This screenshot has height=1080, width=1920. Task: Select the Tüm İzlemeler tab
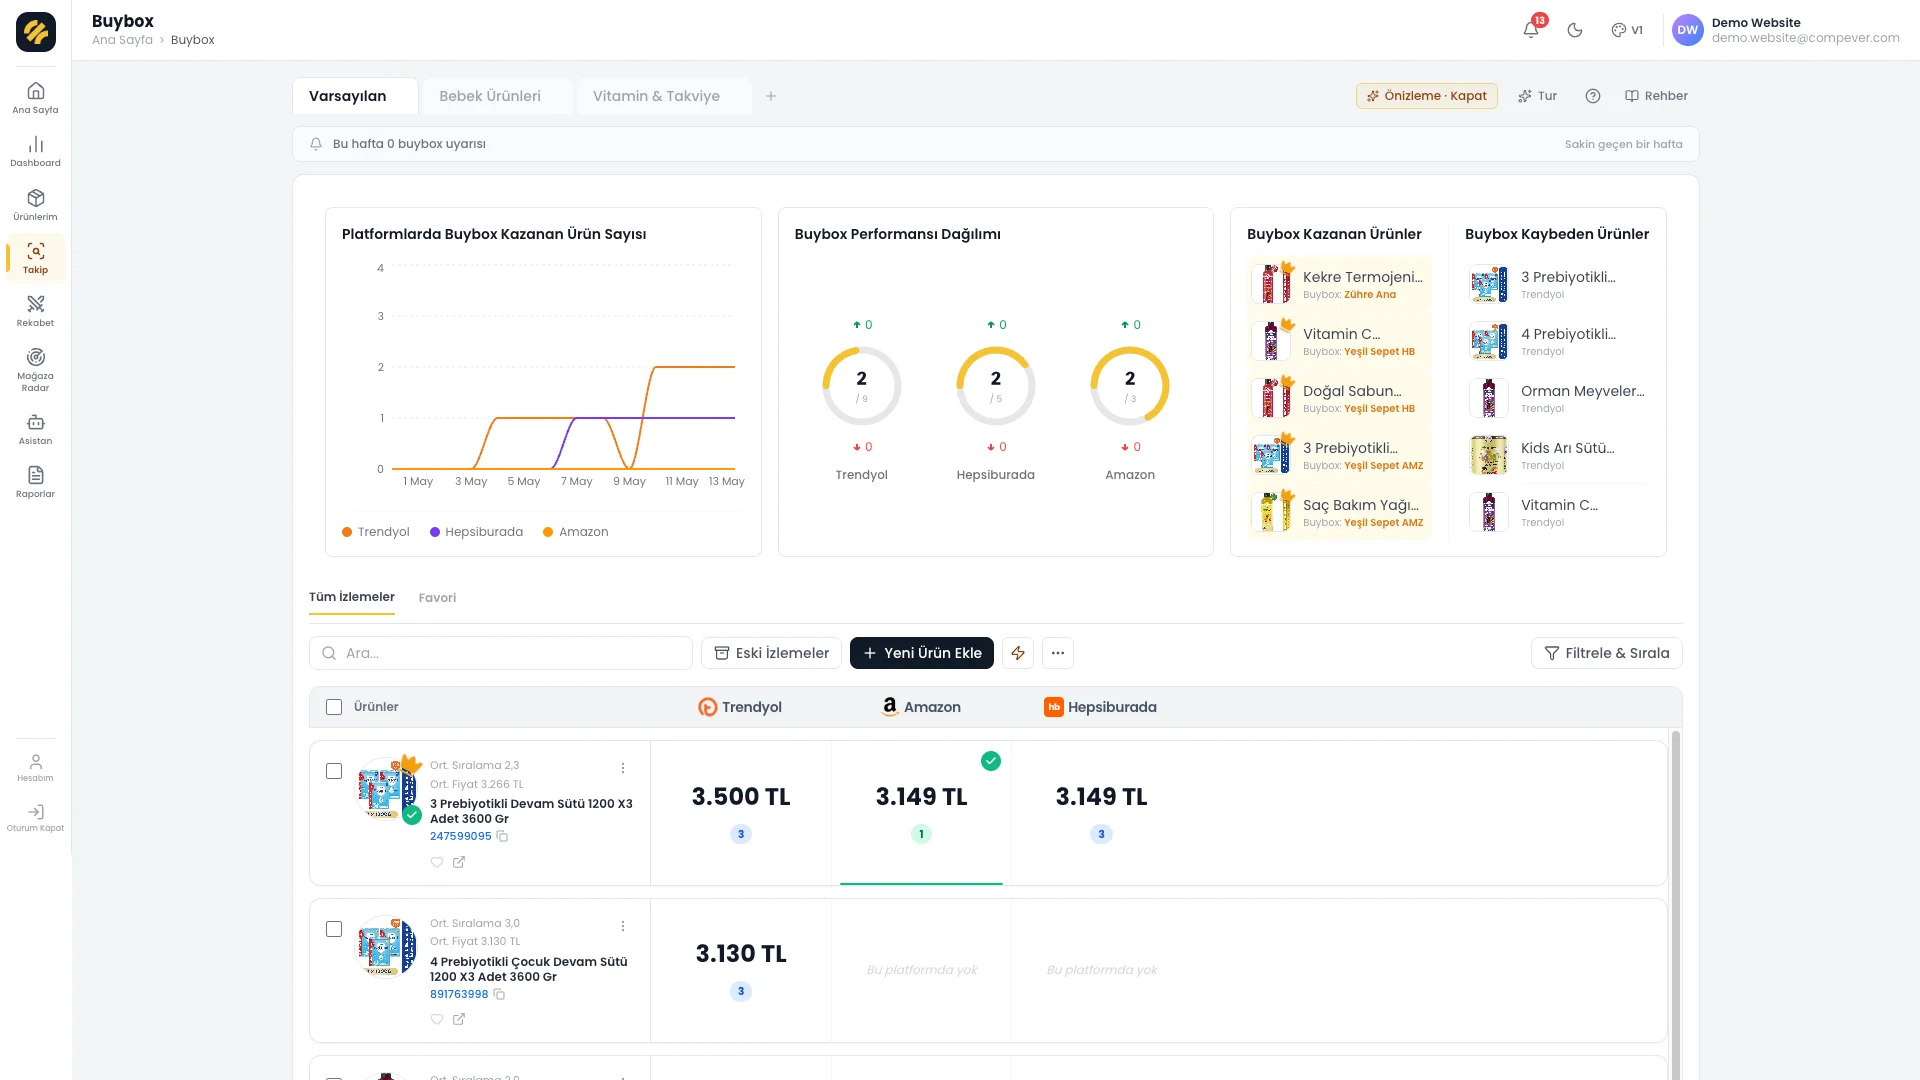pyautogui.click(x=352, y=597)
